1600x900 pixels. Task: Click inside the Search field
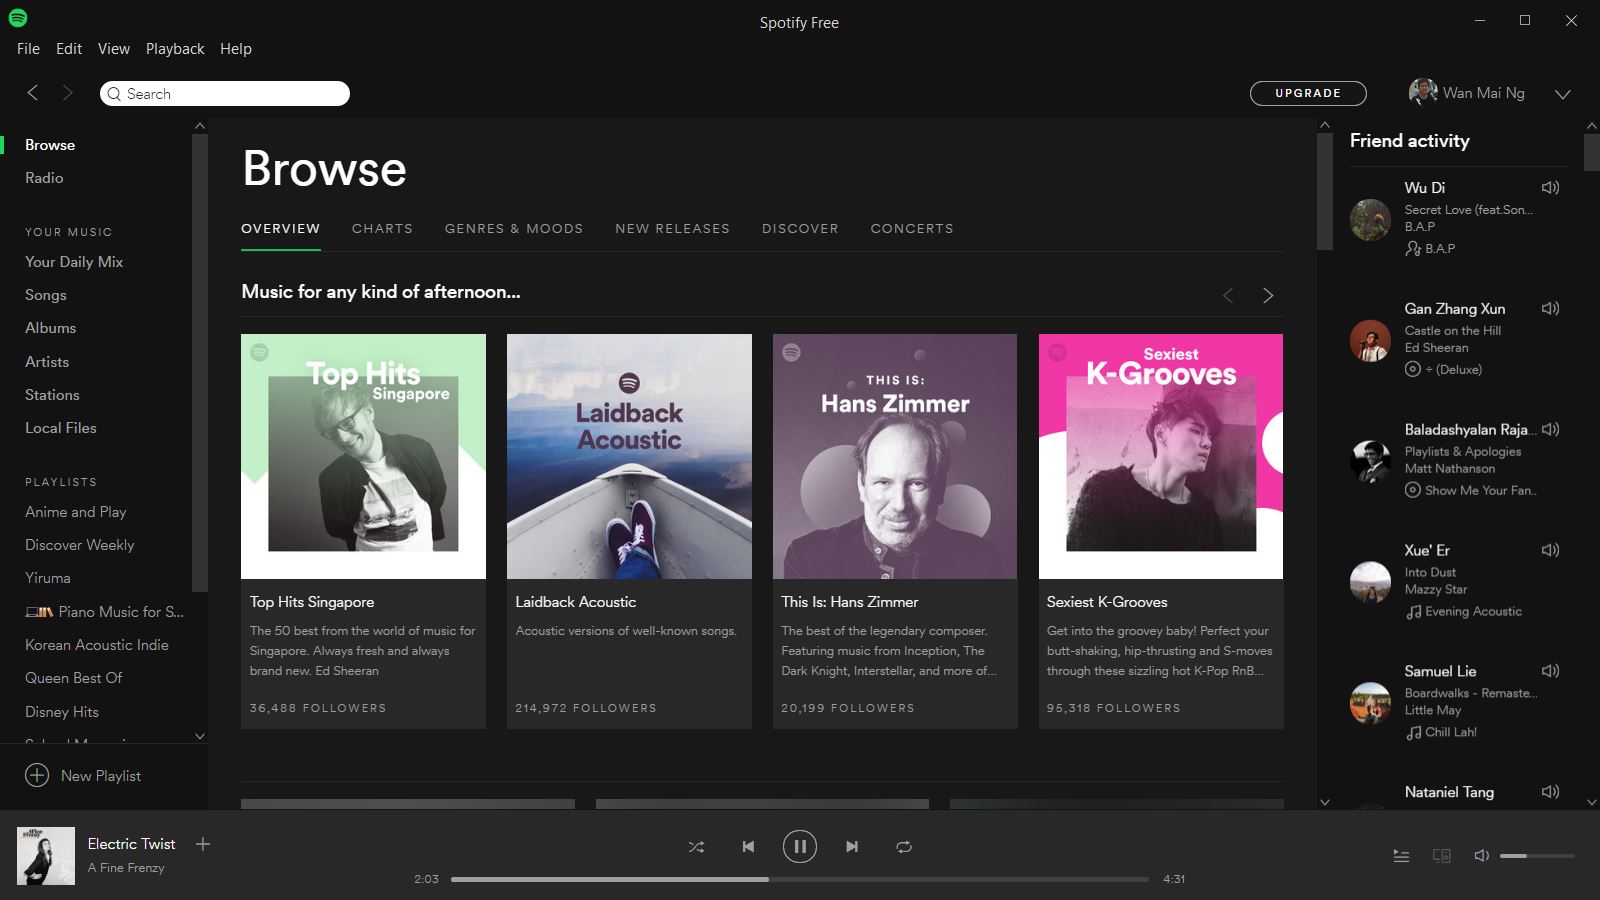225,93
